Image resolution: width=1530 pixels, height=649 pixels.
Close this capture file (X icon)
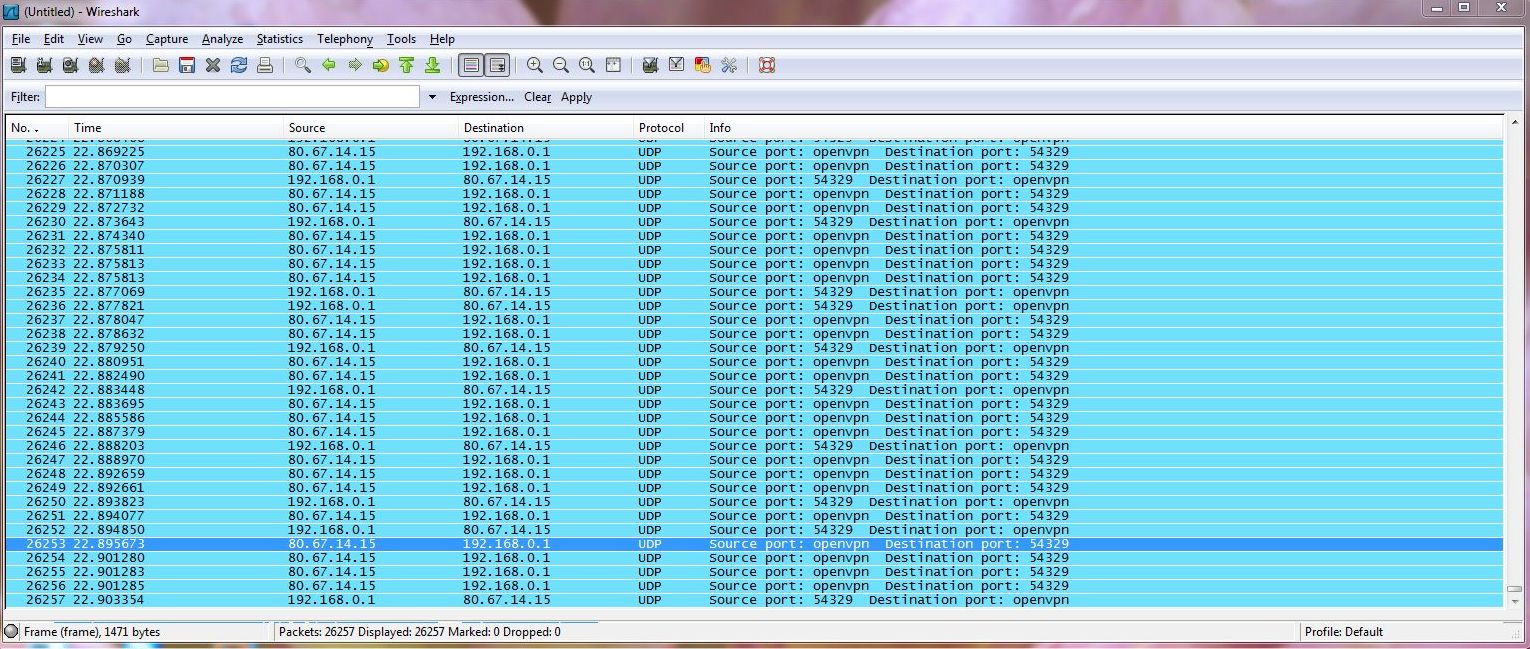click(x=213, y=65)
